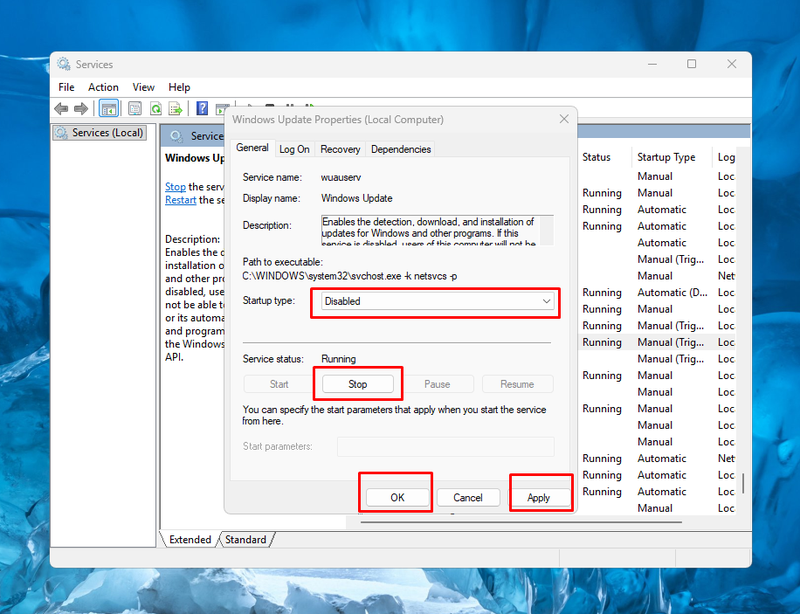This screenshot has height=614, width=800.
Task: Minimize the Services window
Action: [652, 64]
